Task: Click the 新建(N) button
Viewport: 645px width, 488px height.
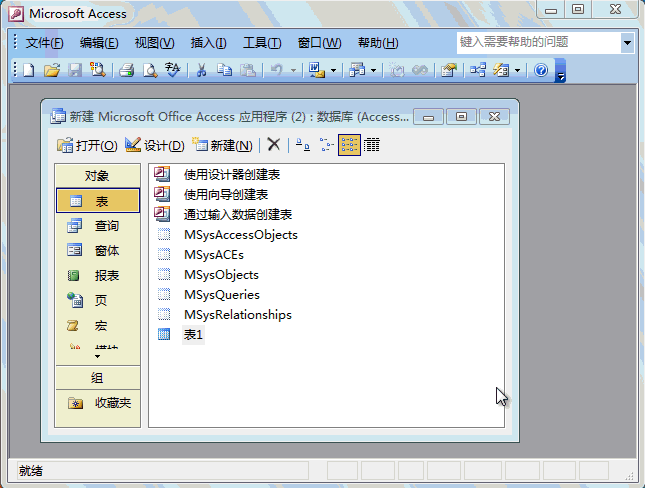Action: [222, 145]
